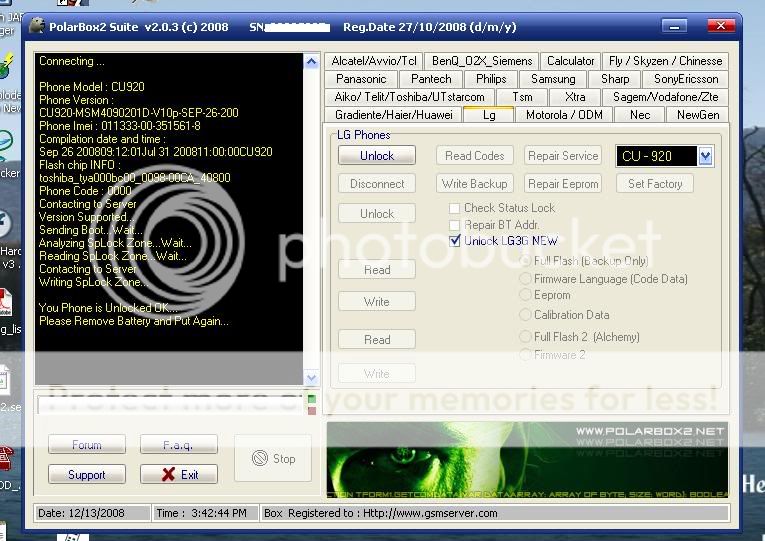Viewport: 765px width, 541px height.
Task: Select Full Flash 2 (Alchemy) radio
Action: pyautogui.click(x=525, y=337)
